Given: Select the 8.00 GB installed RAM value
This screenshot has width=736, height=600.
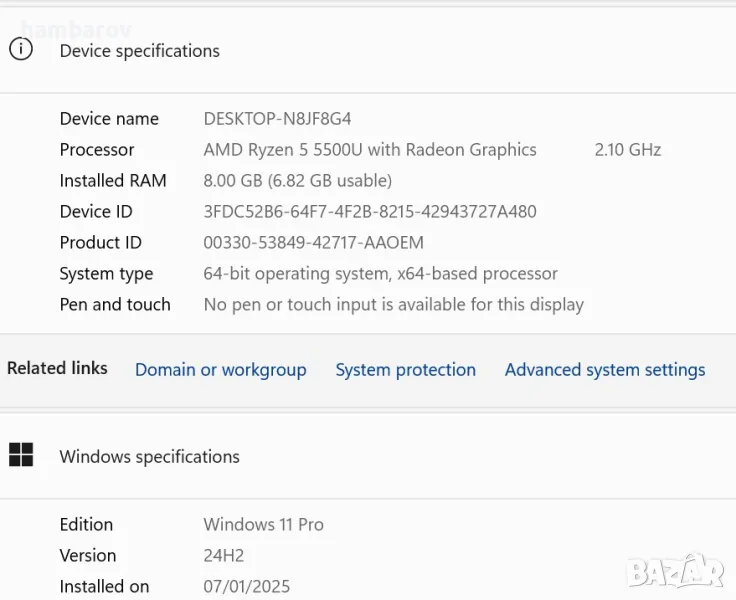Looking at the screenshot, I should click(x=297, y=181).
